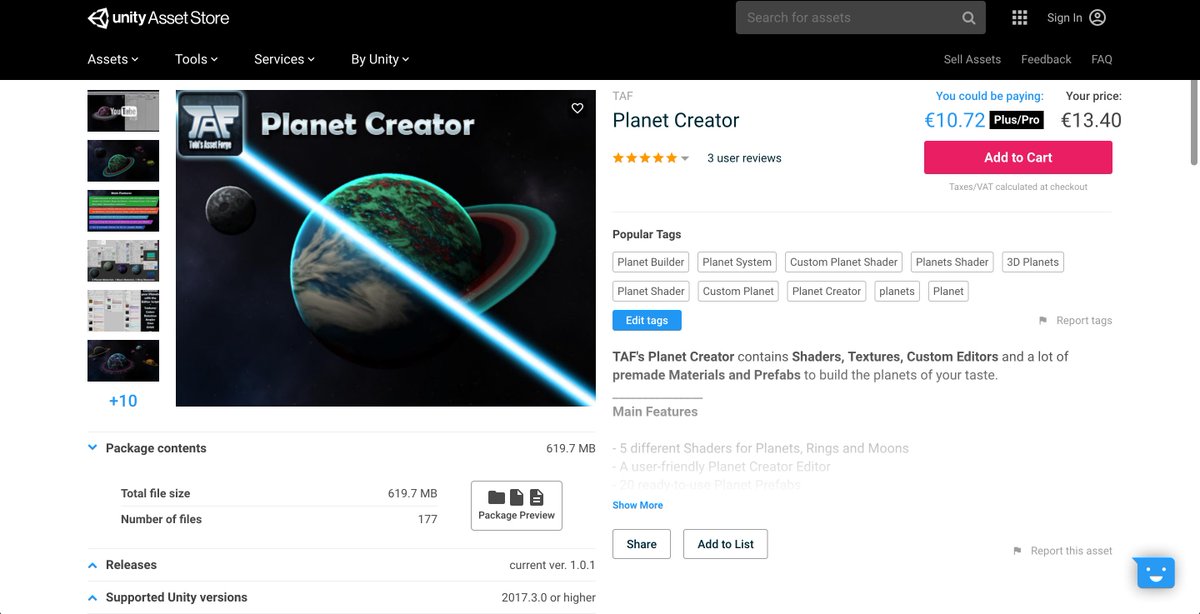Click the Unity Asset Store logo
This screenshot has height=614, width=1200.
point(158,18)
